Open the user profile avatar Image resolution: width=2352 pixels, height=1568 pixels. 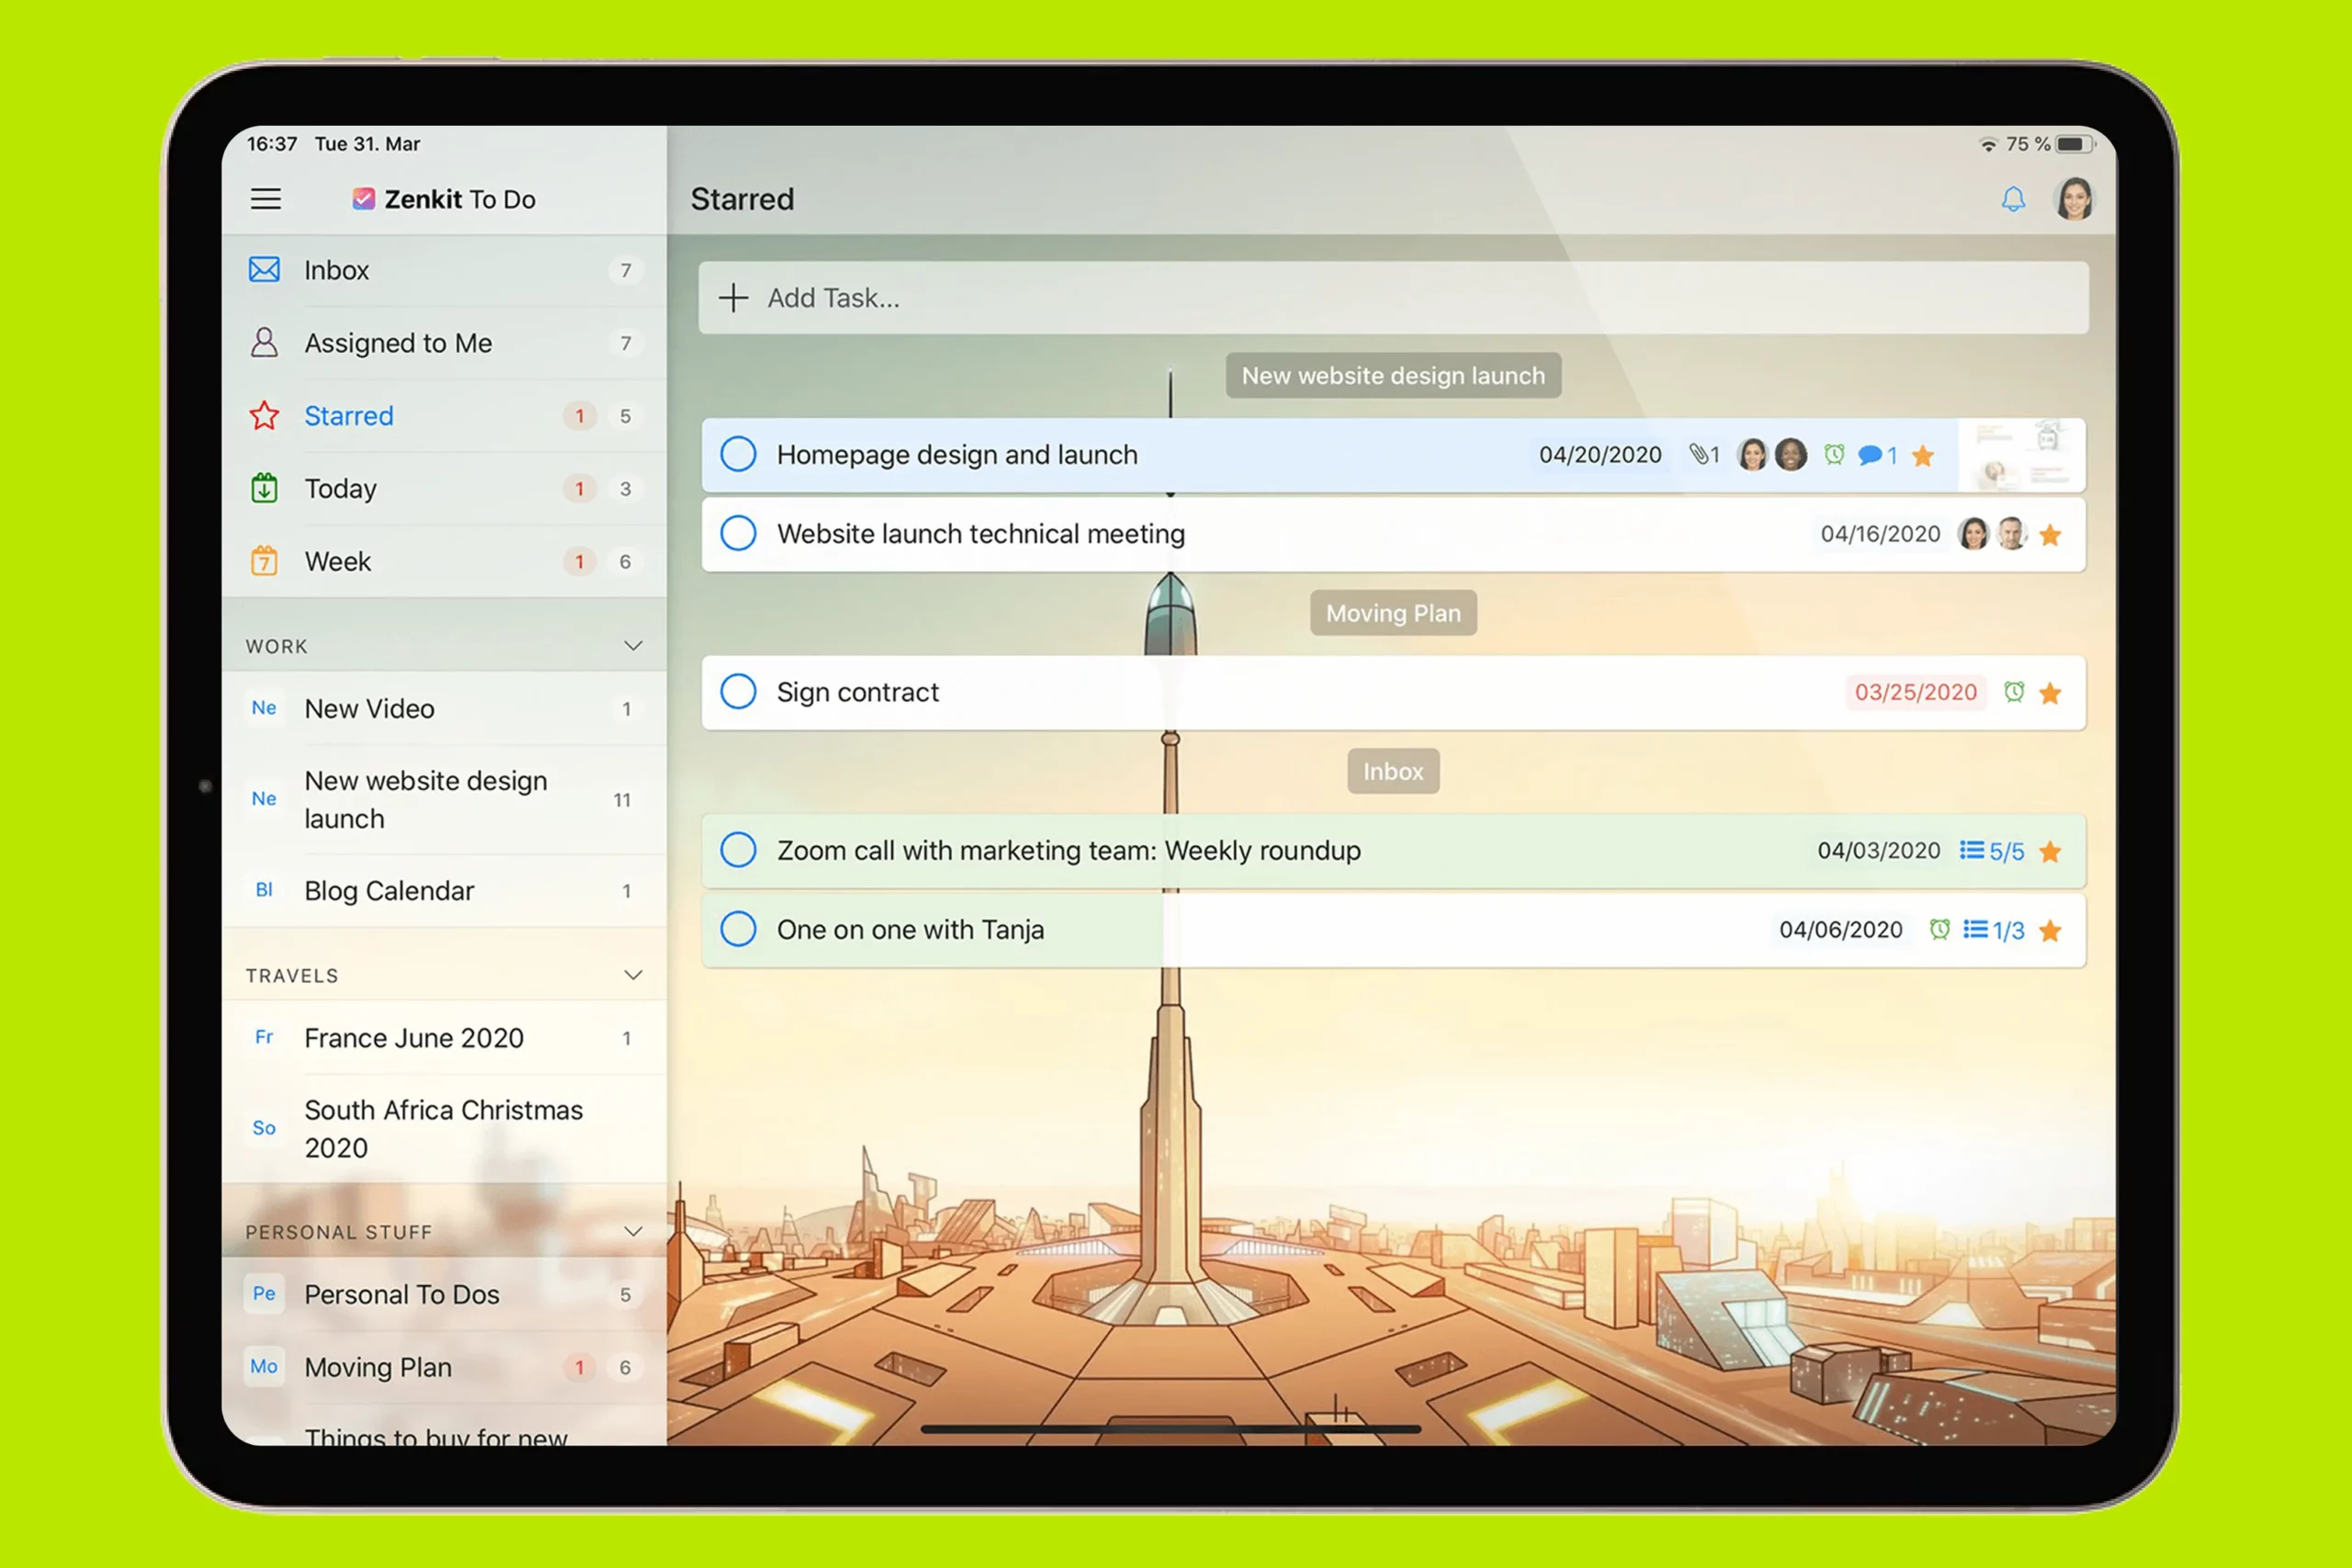point(2074,198)
